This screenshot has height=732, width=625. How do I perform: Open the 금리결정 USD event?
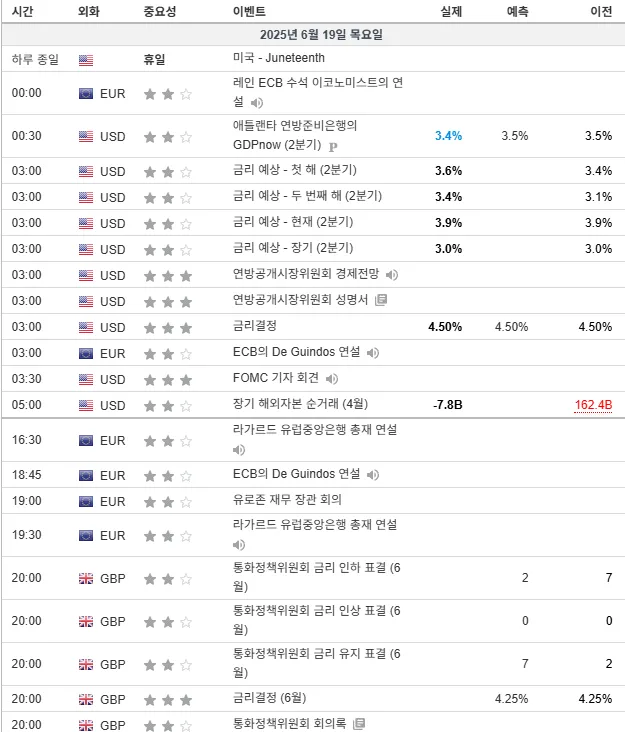click(x=255, y=325)
